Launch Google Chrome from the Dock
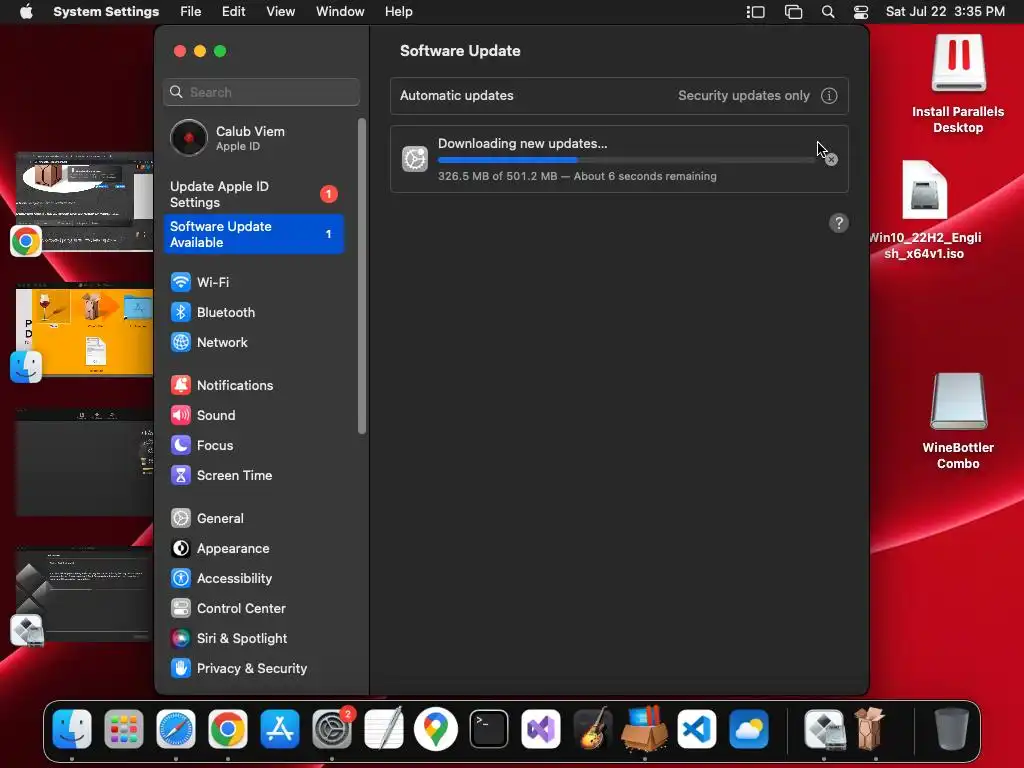This screenshot has width=1024, height=768. 227,729
